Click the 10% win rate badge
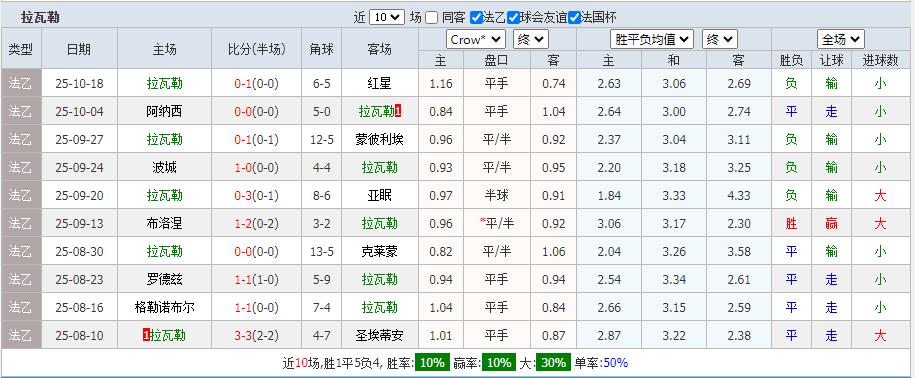This screenshot has height=378, width=915. click(x=432, y=363)
